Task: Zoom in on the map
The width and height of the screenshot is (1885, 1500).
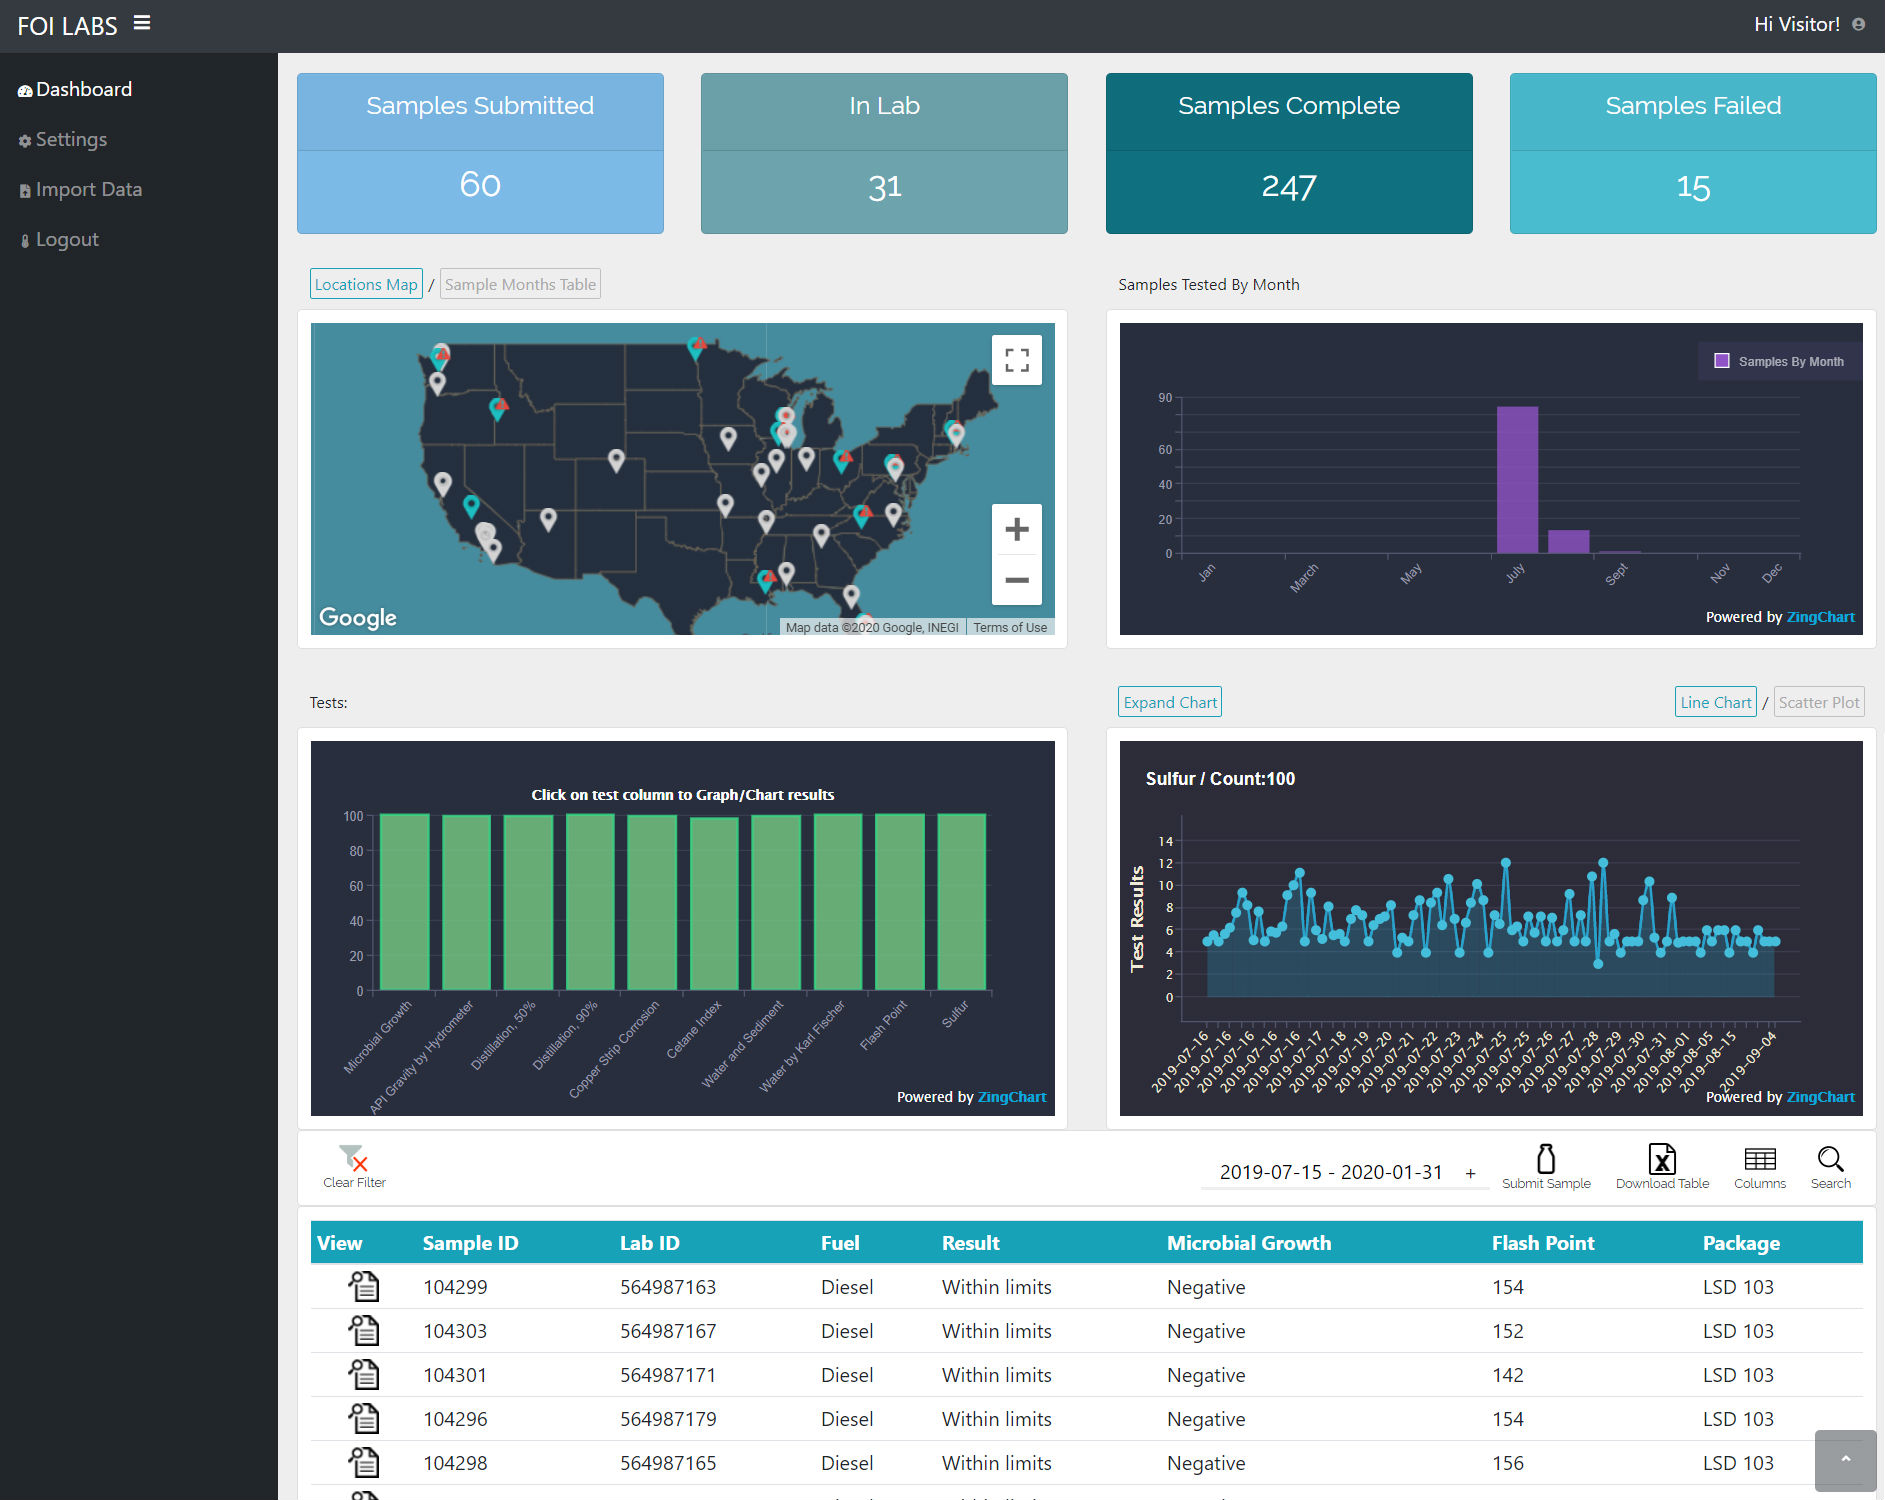Action: (1016, 529)
